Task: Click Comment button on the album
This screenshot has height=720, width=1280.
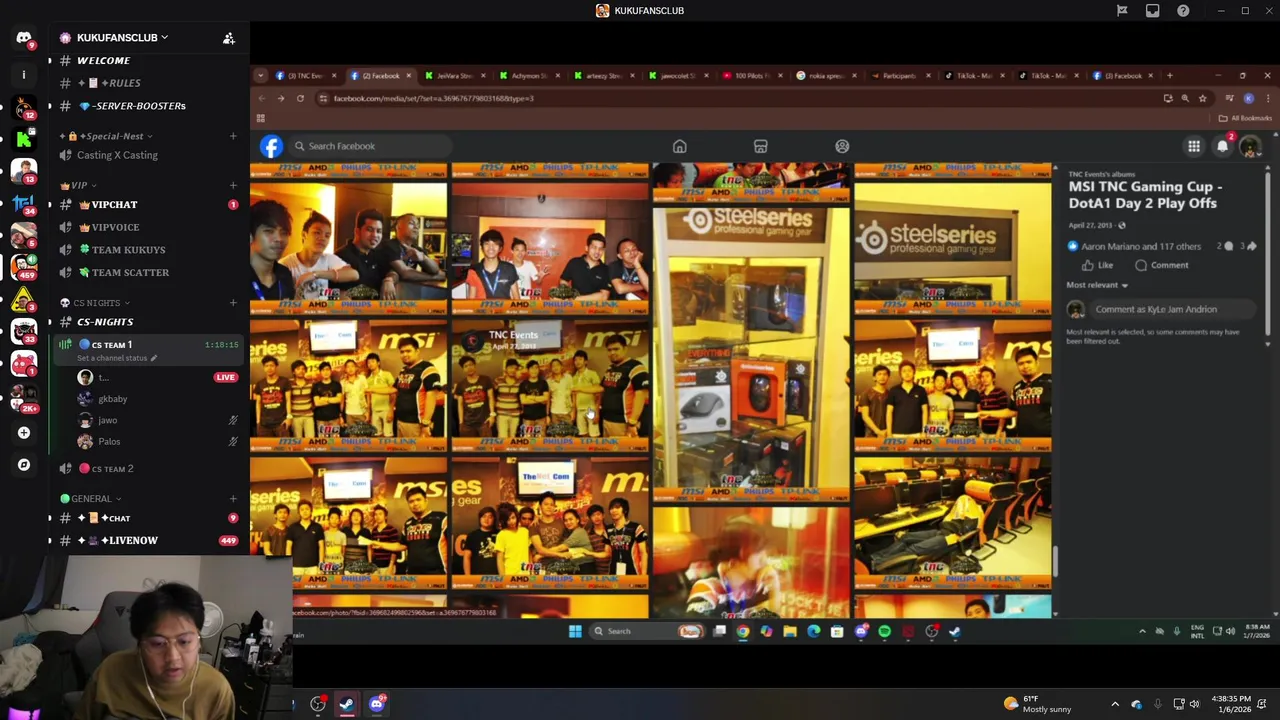Action: coord(1162,265)
